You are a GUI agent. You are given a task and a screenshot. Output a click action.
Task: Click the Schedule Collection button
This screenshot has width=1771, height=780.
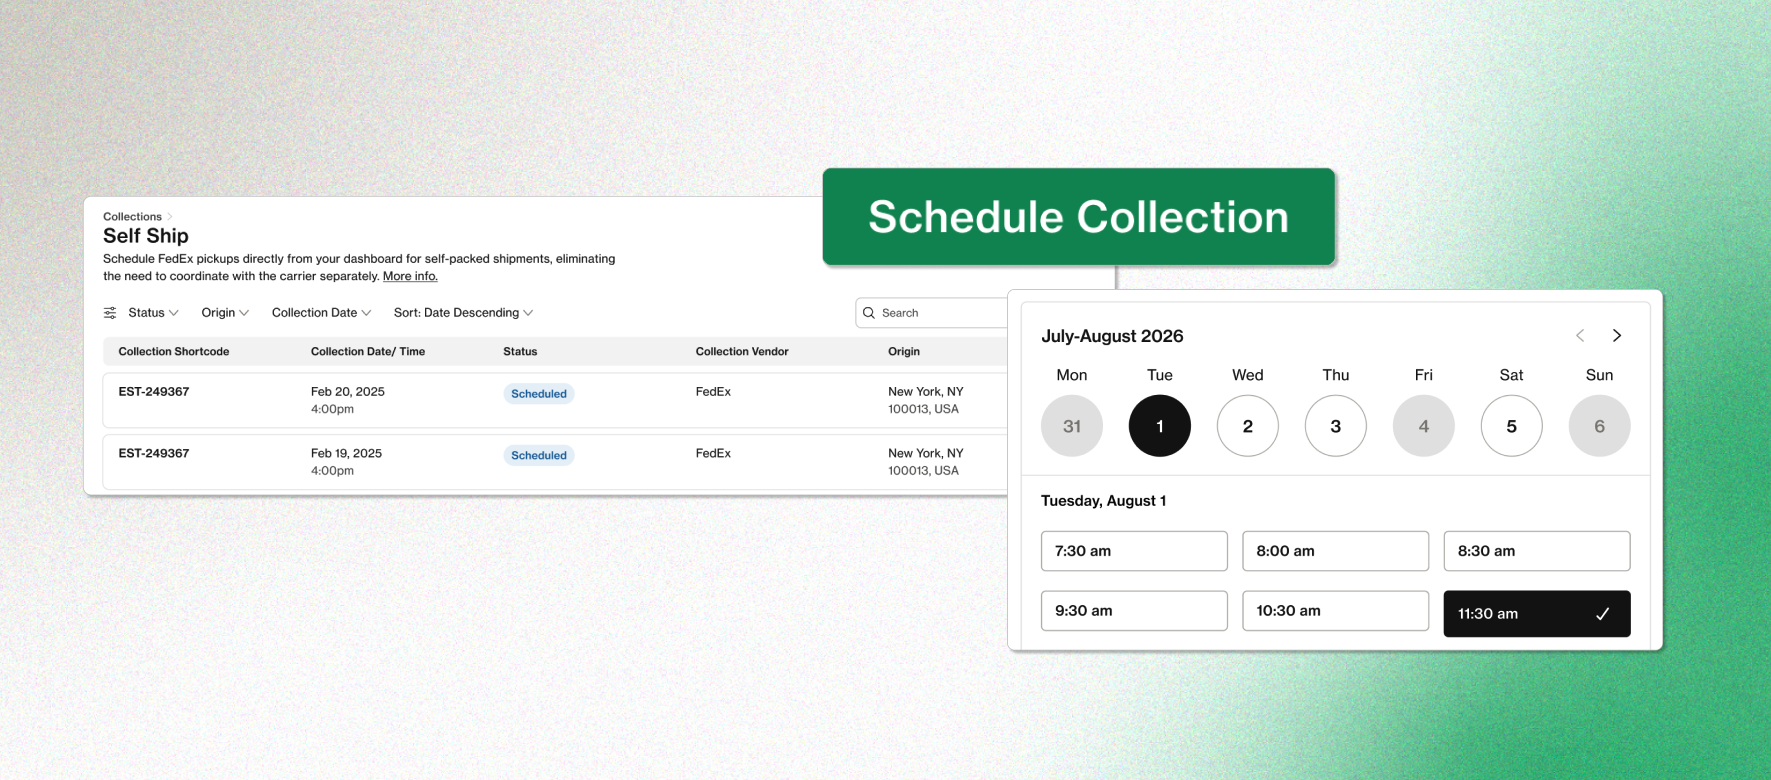(x=1078, y=217)
